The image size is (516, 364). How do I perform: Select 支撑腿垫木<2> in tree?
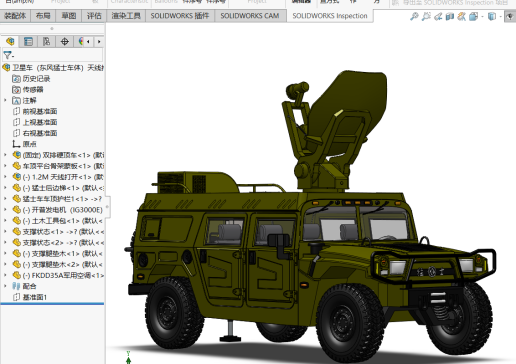click(x=58, y=265)
